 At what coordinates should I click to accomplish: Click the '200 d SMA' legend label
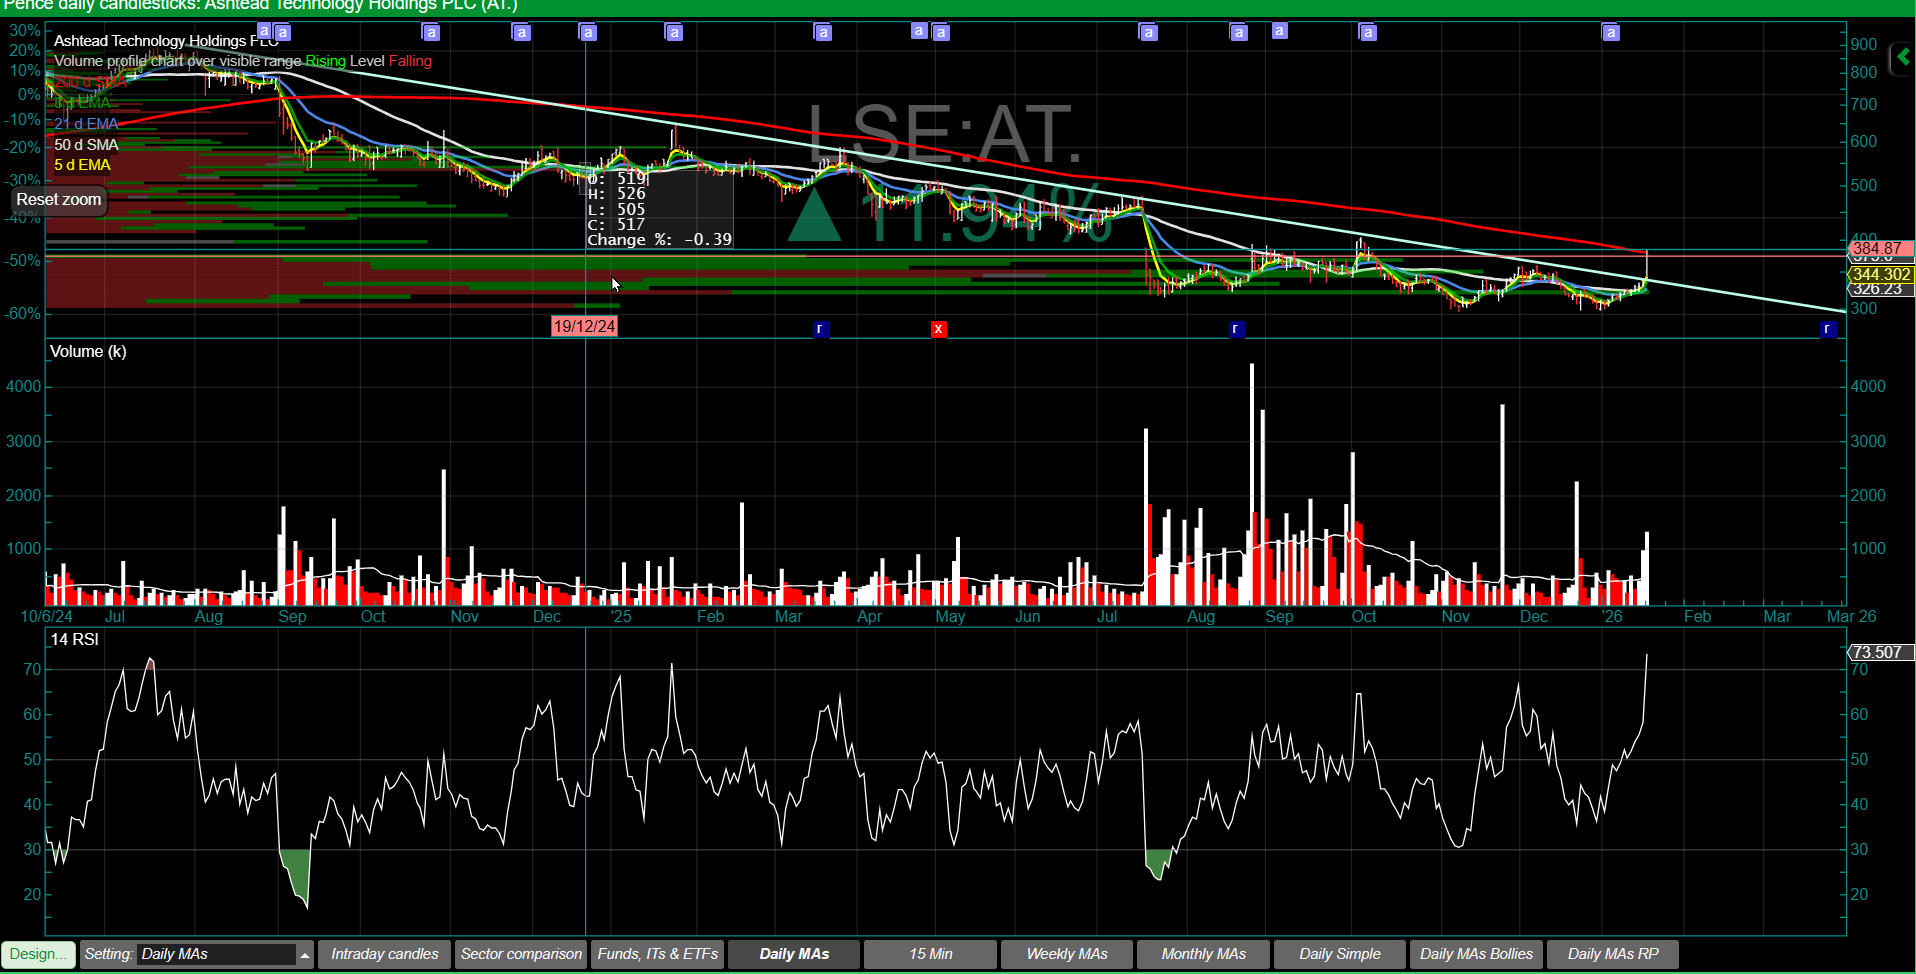point(90,82)
